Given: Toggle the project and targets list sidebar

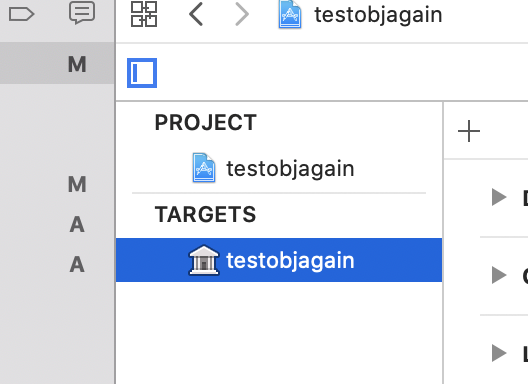Looking at the screenshot, I should [142, 73].
